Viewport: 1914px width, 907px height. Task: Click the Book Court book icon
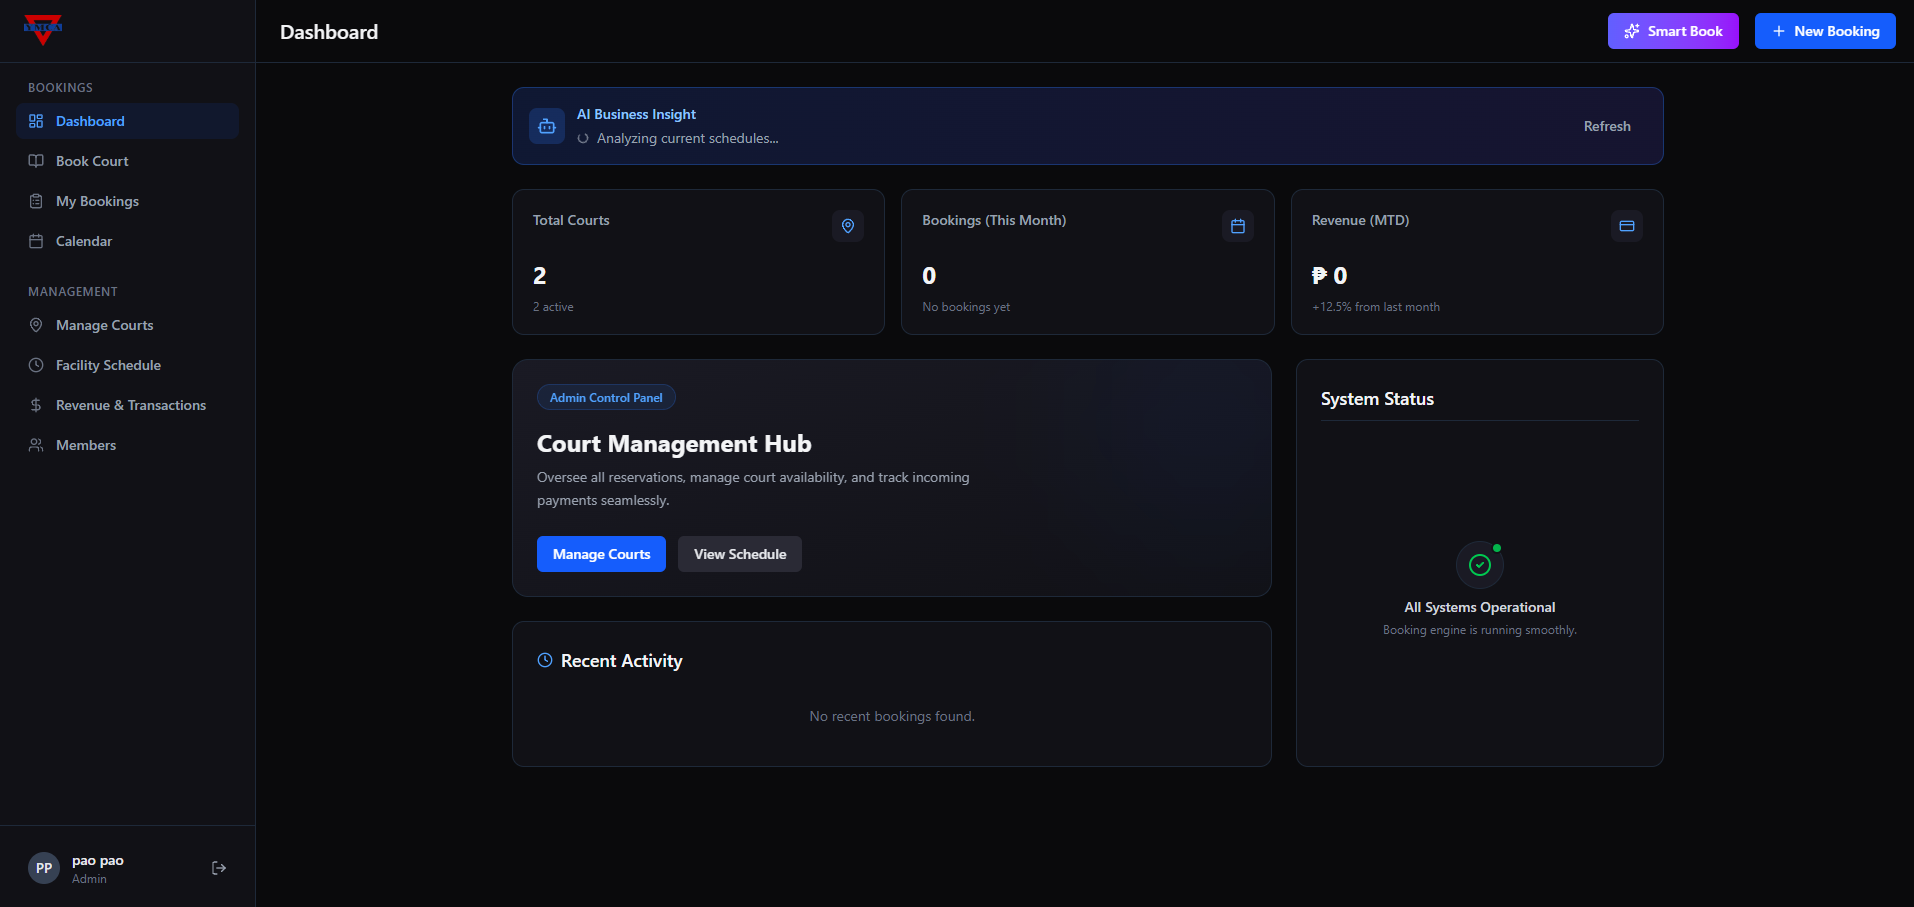pos(36,161)
